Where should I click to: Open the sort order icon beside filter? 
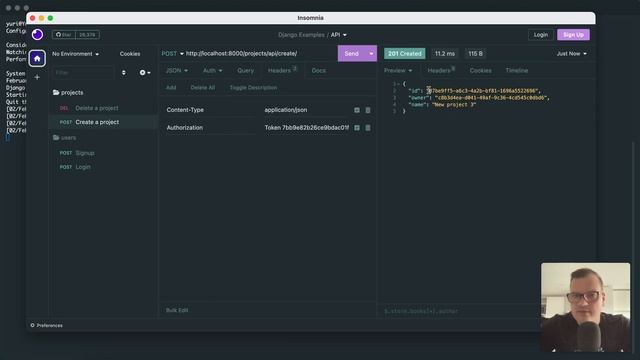coord(124,73)
